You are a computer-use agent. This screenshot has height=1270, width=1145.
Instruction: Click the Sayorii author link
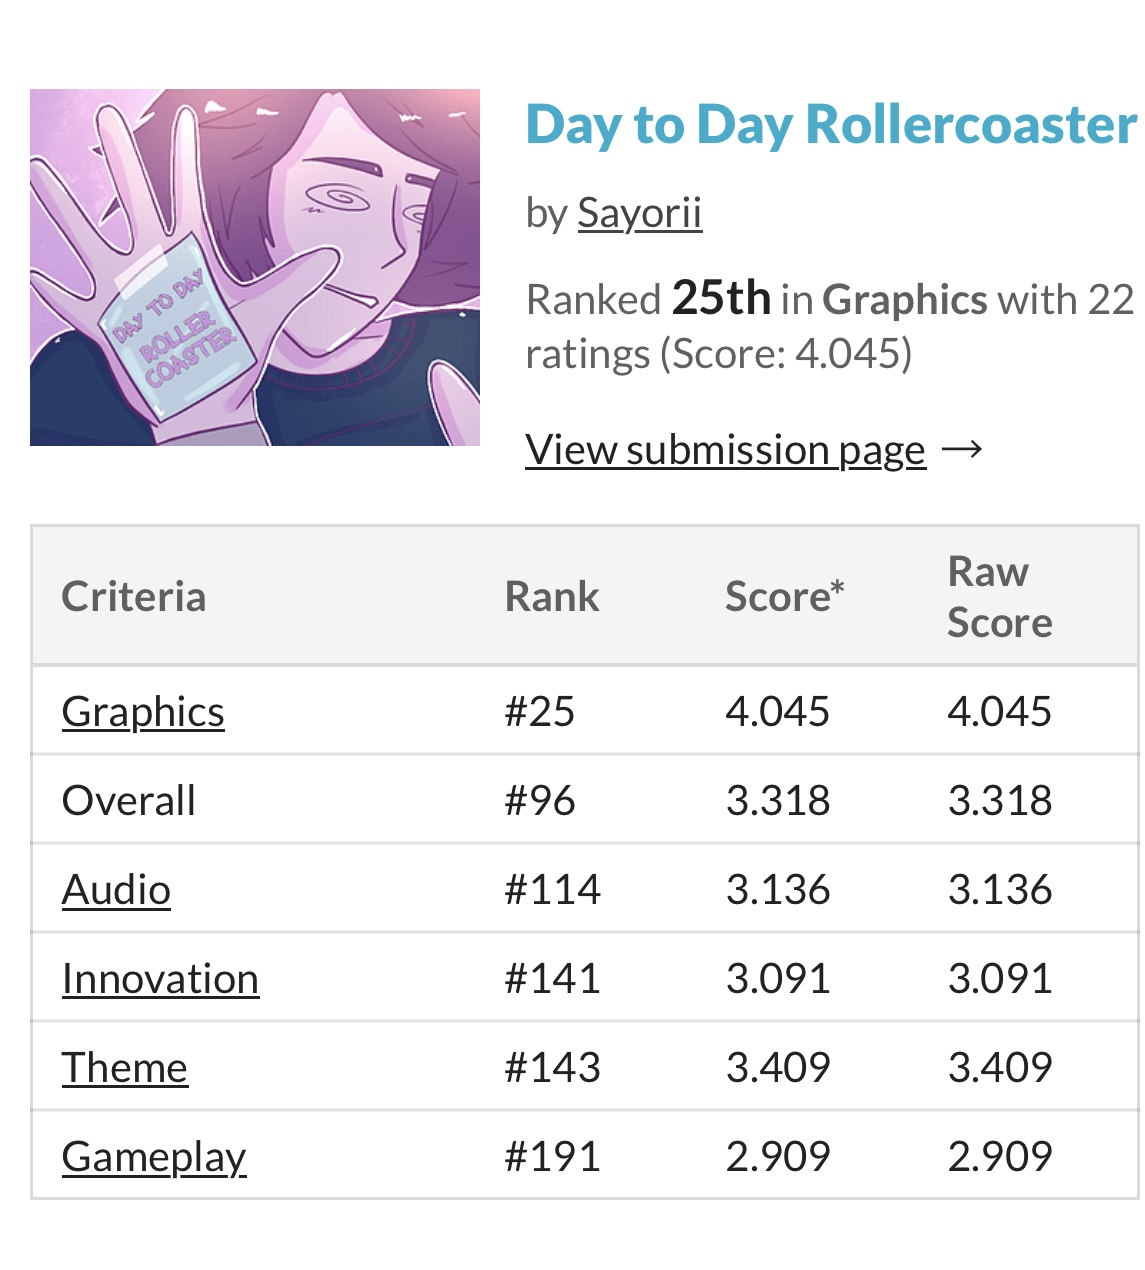640,213
